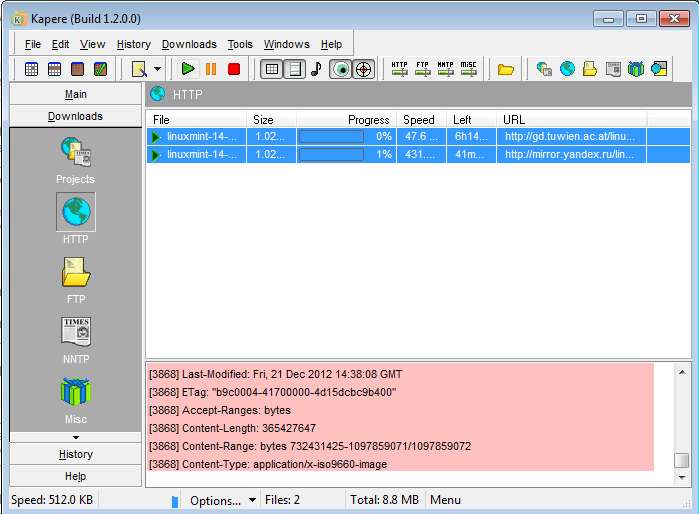The image size is (699, 514).
Task: Select HTTP globe in the sidebar
Action: pyautogui.click(x=75, y=218)
